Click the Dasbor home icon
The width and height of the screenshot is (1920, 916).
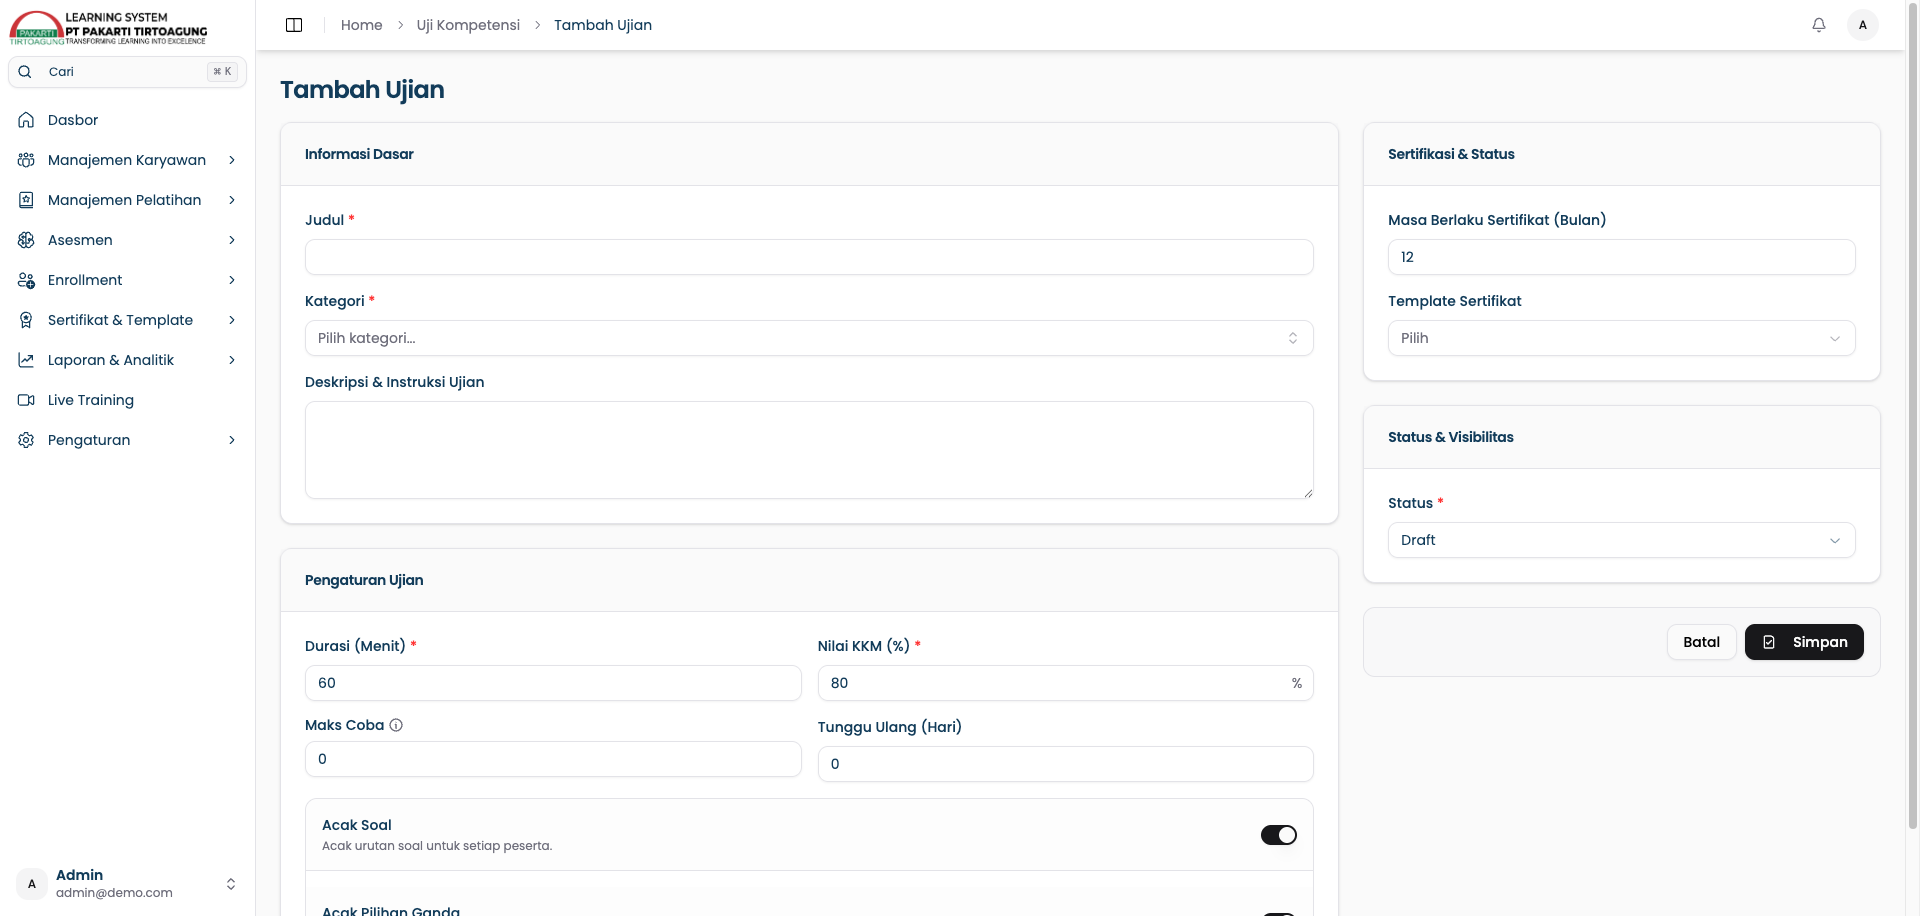(x=26, y=120)
